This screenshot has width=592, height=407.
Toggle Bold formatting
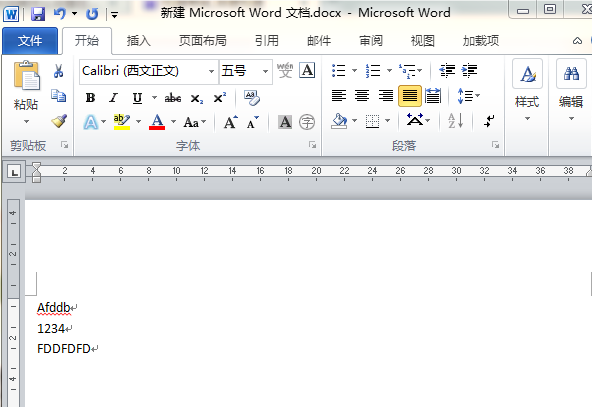pos(90,98)
